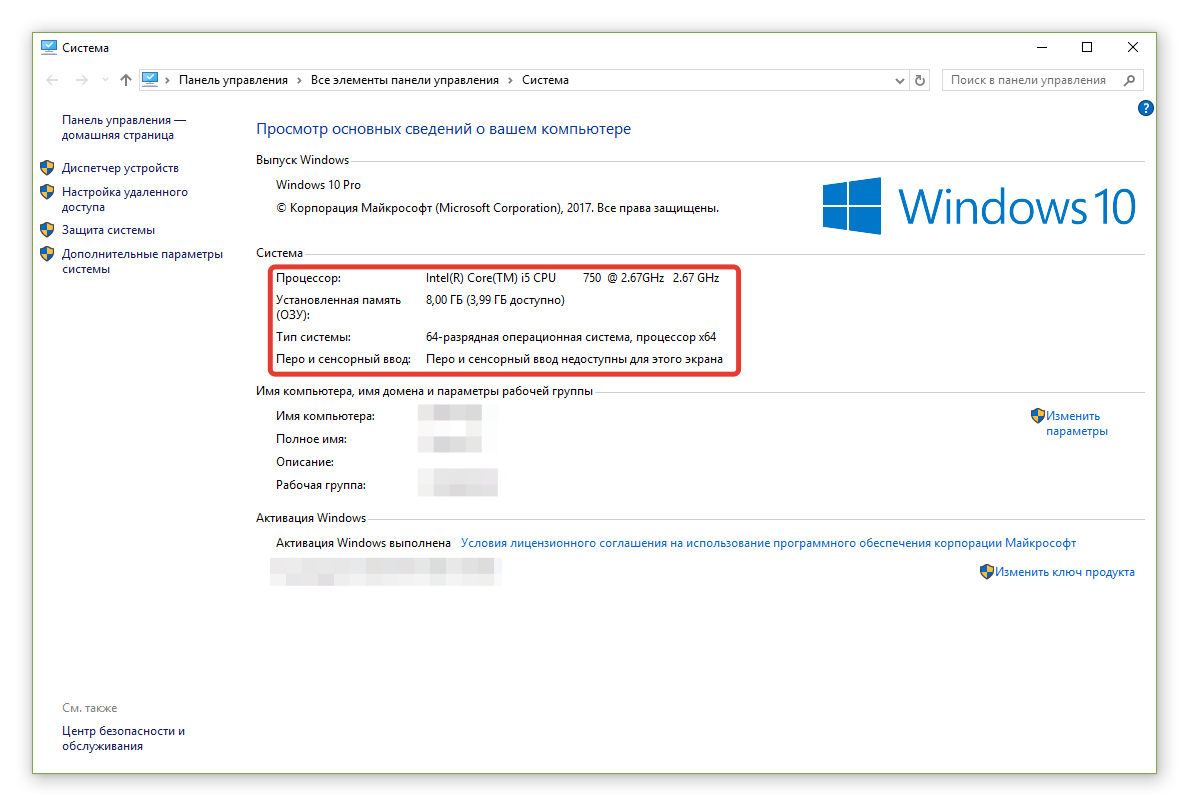Click 'Перо и сенсорный ввод:' label
Screen dimensions: 1189x806
pos(343,359)
